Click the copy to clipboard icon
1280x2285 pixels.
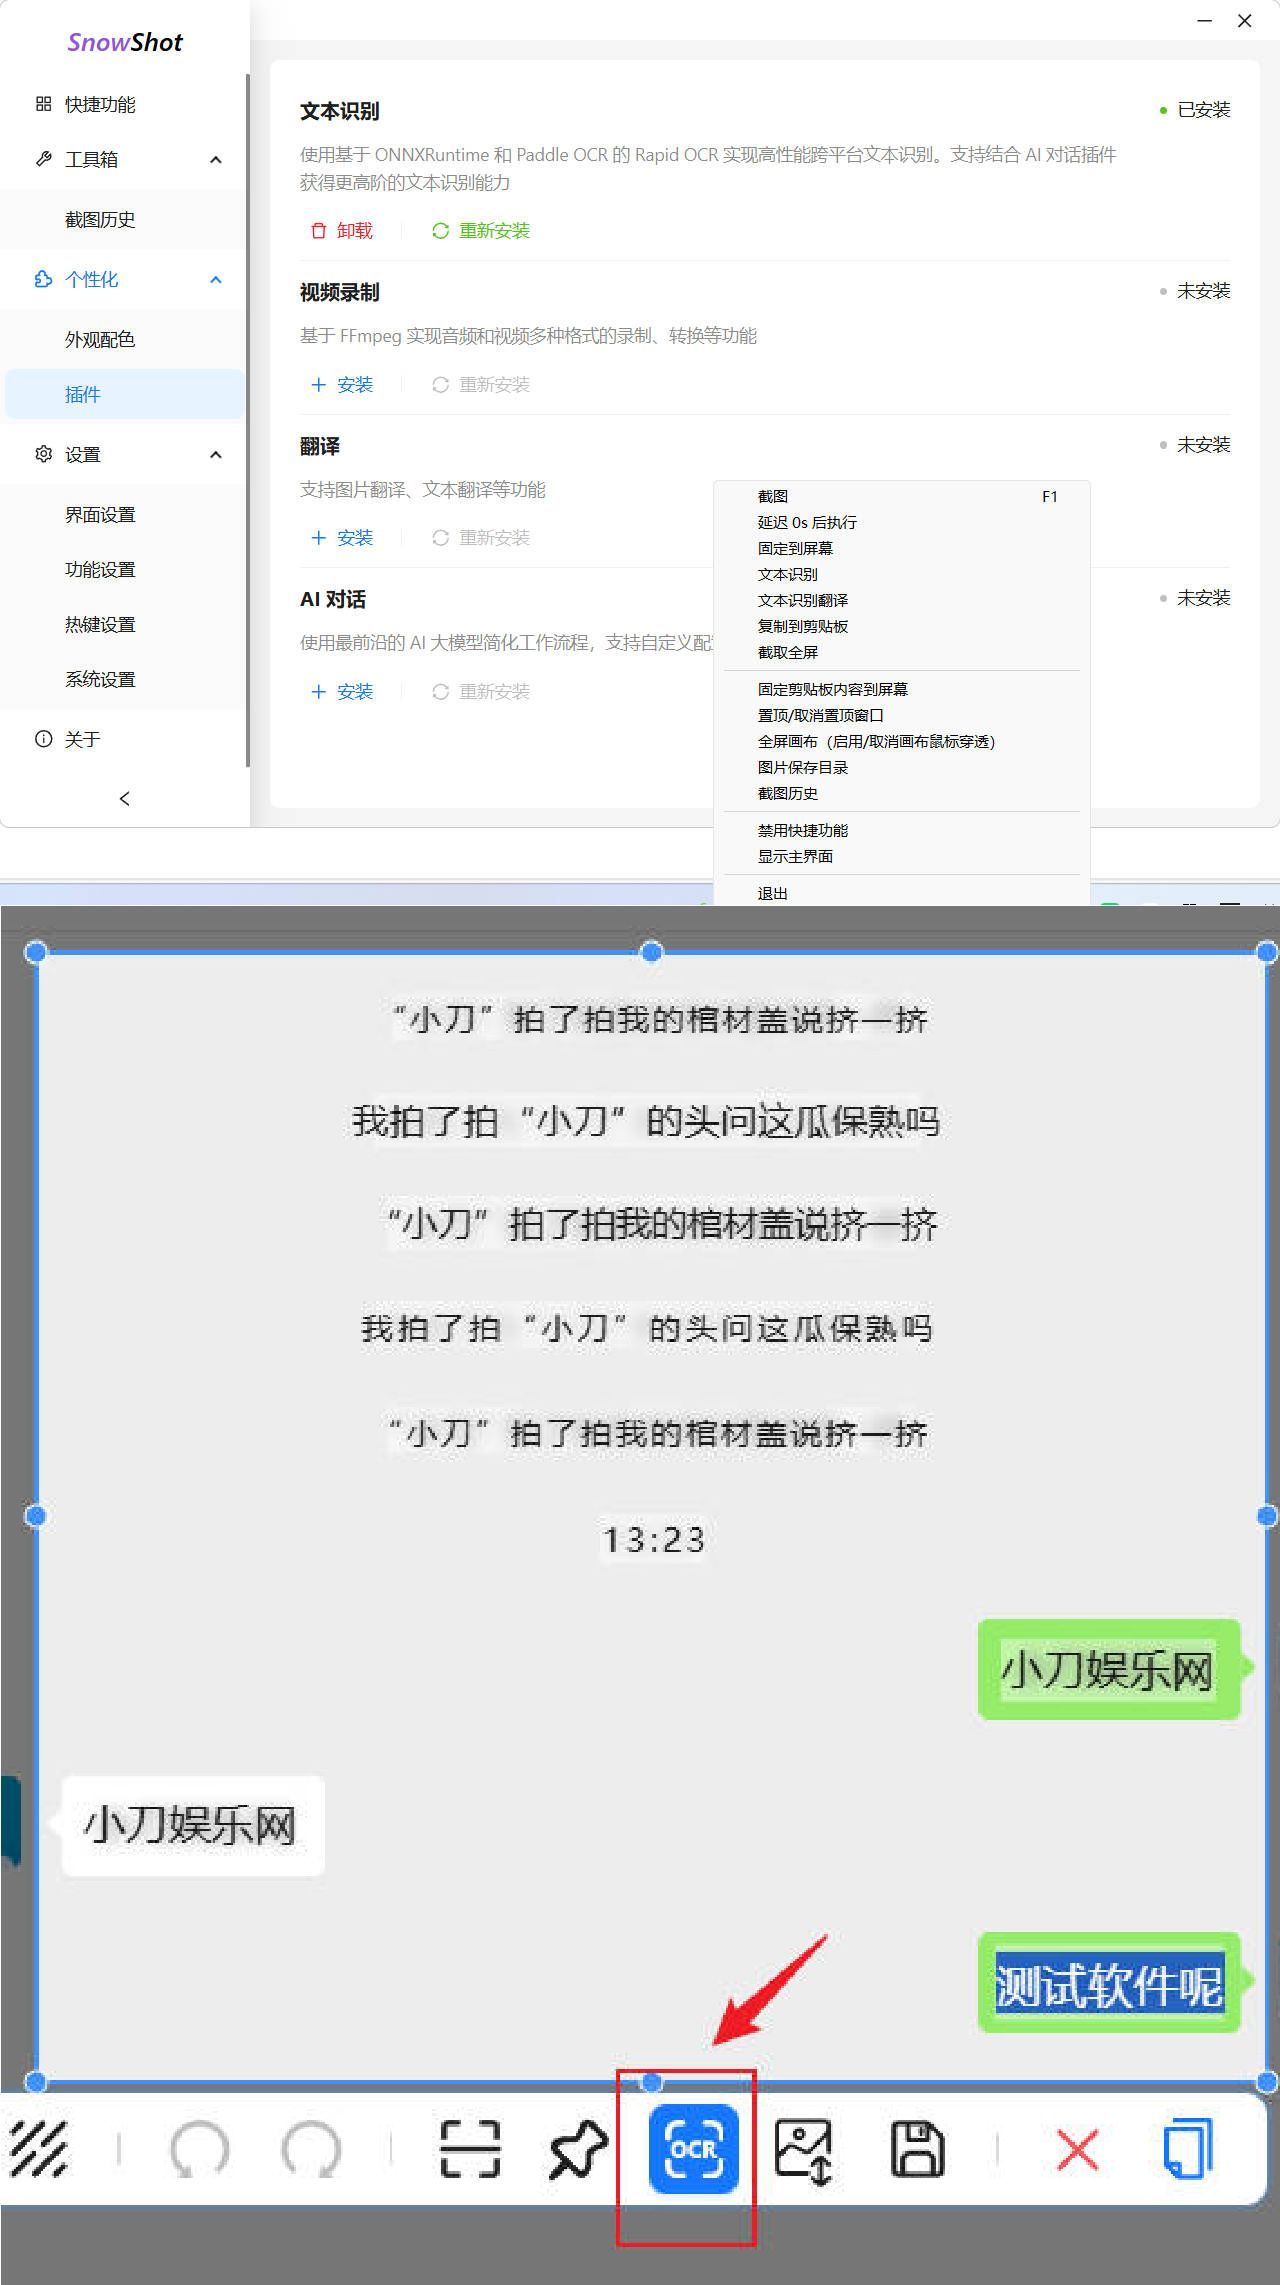(1188, 2148)
